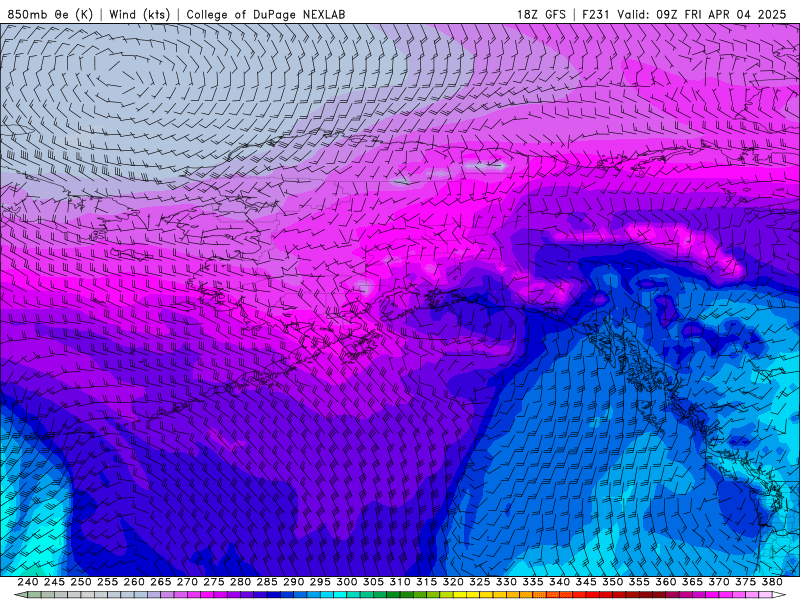Click the 280 legend number
This screenshot has height=600, width=800.
[240, 582]
